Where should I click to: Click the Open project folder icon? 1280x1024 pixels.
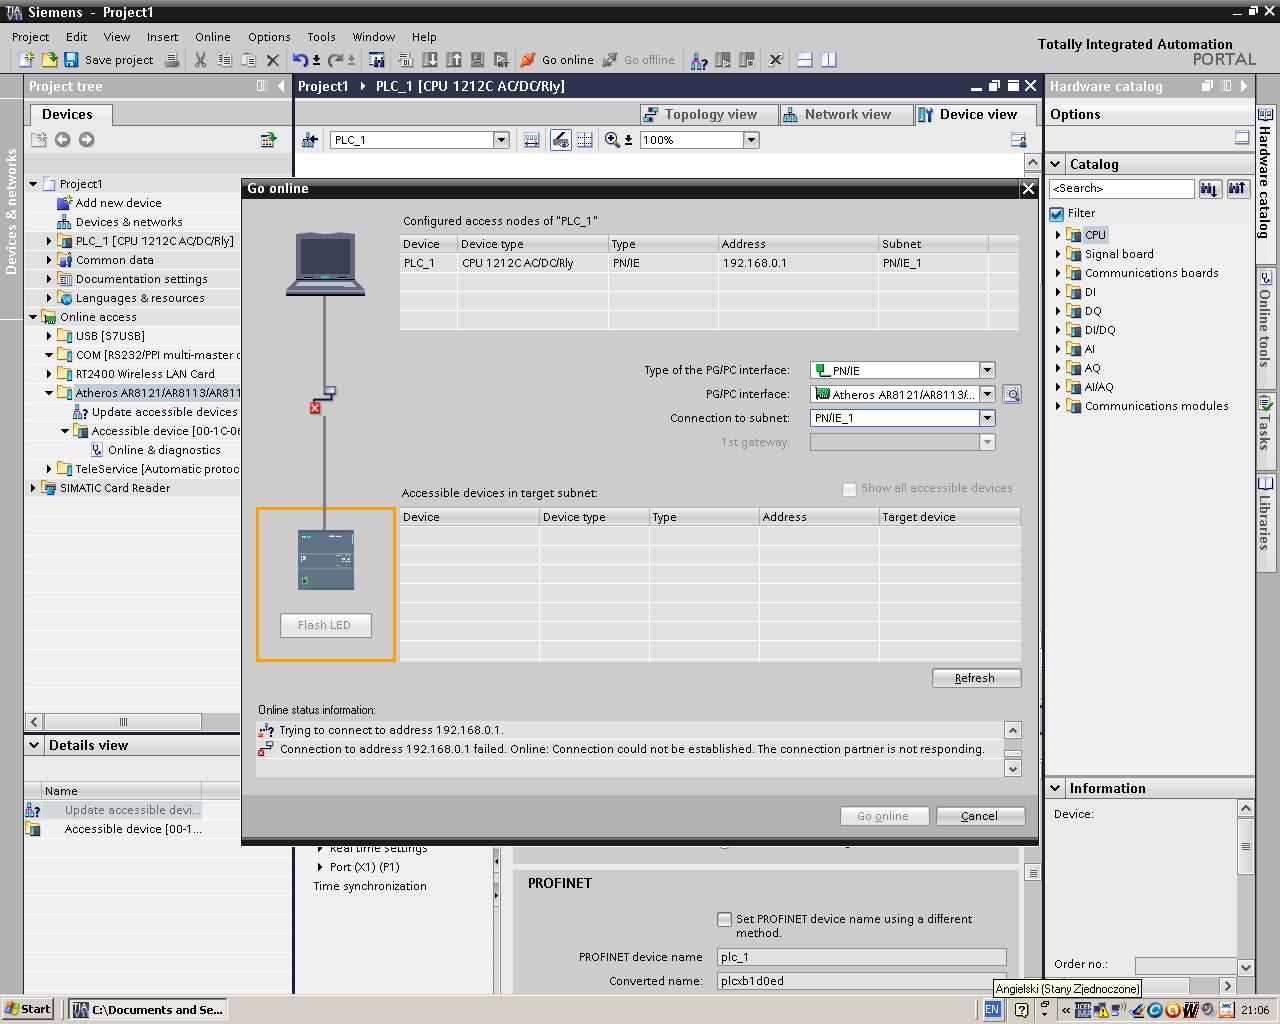(48, 60)
